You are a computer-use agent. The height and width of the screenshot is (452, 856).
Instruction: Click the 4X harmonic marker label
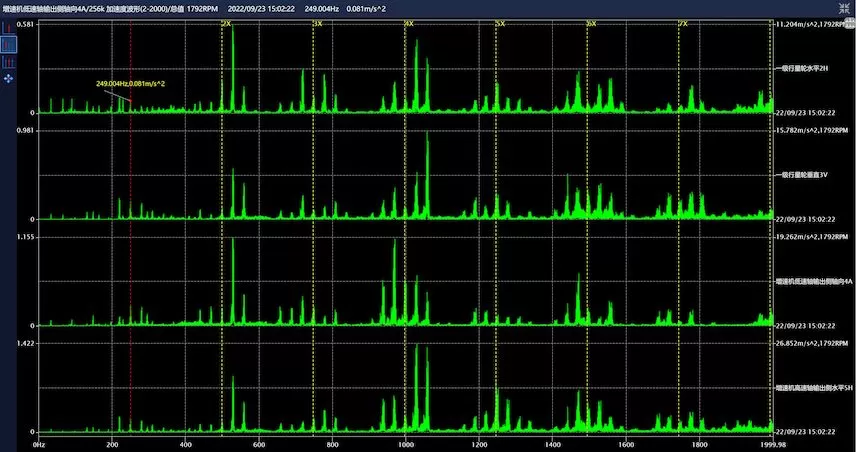[408, 22]
